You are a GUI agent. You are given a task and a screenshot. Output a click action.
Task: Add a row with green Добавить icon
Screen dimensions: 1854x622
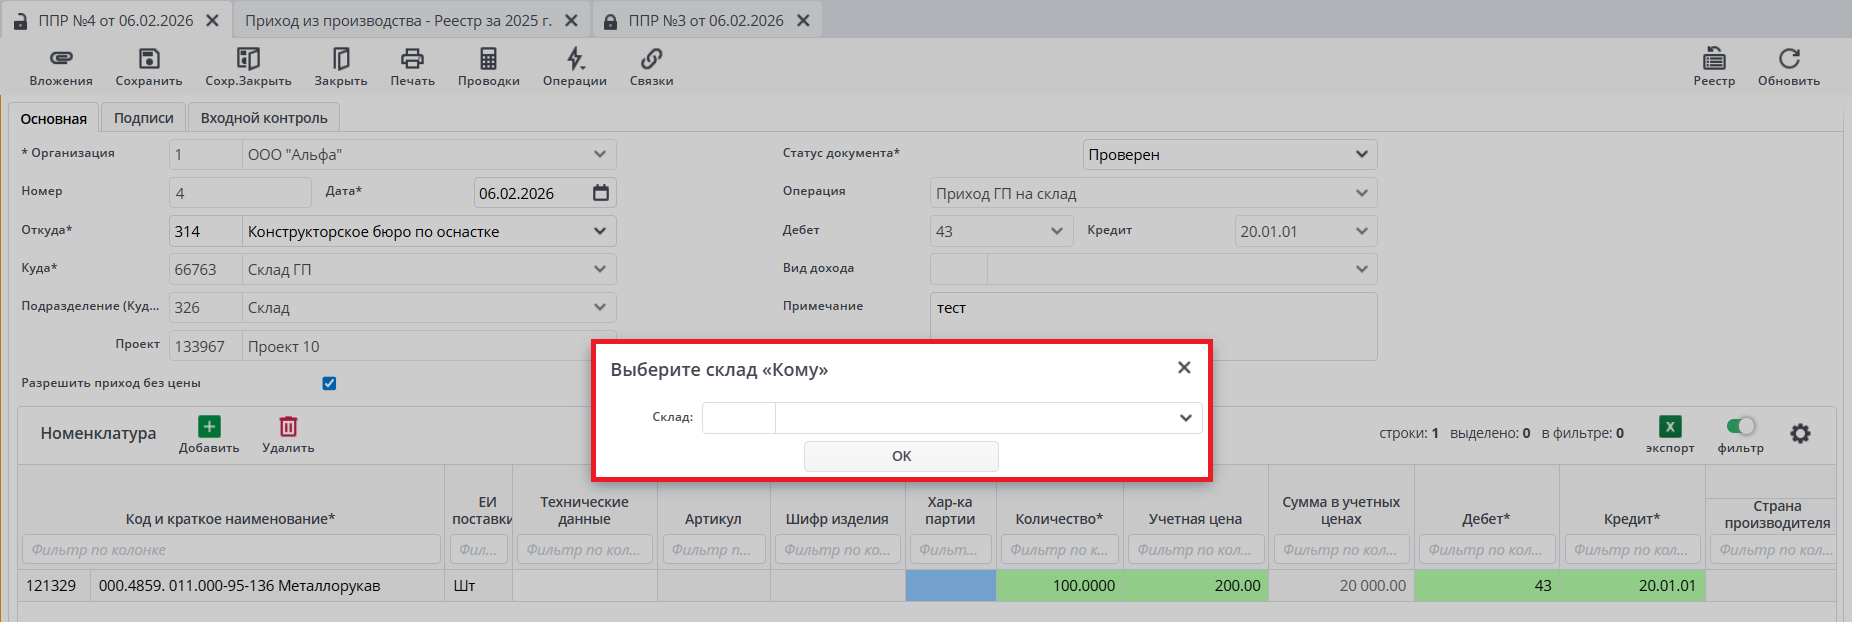tap(209, 427)
